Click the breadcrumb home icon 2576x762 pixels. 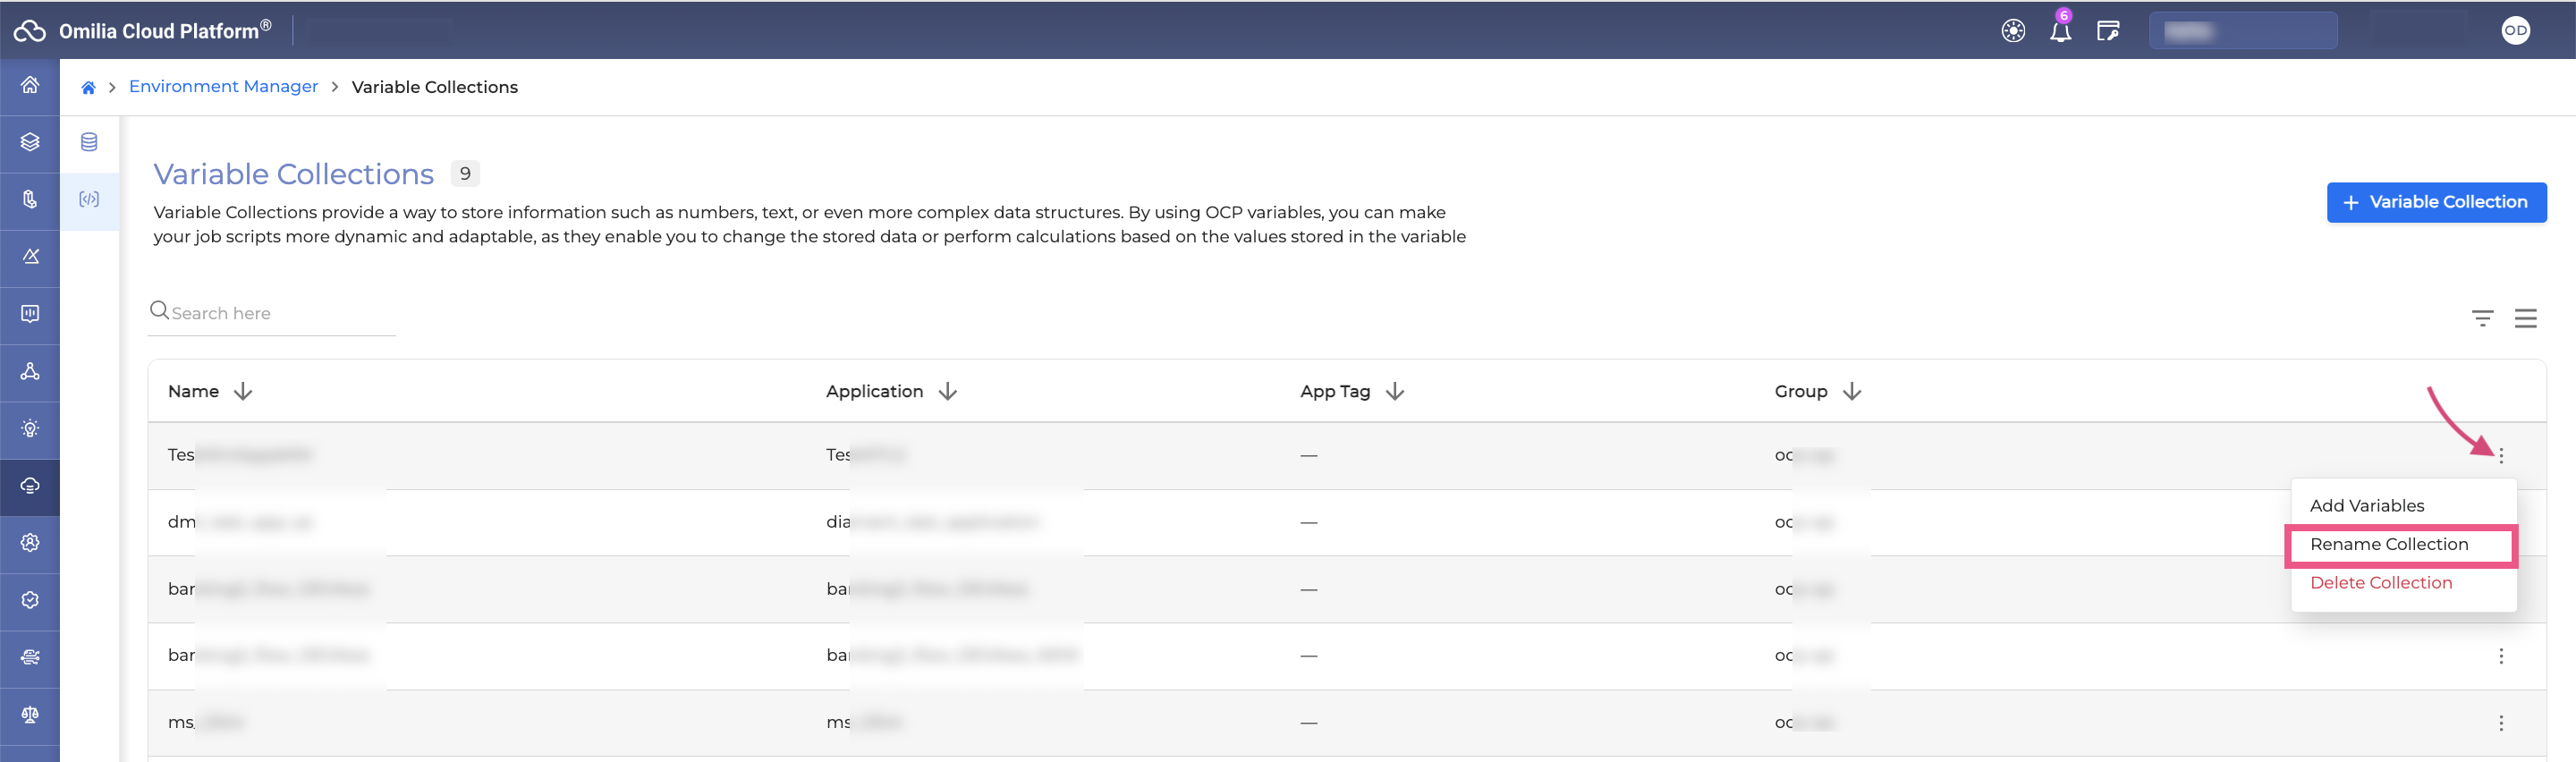click(88, 88)
